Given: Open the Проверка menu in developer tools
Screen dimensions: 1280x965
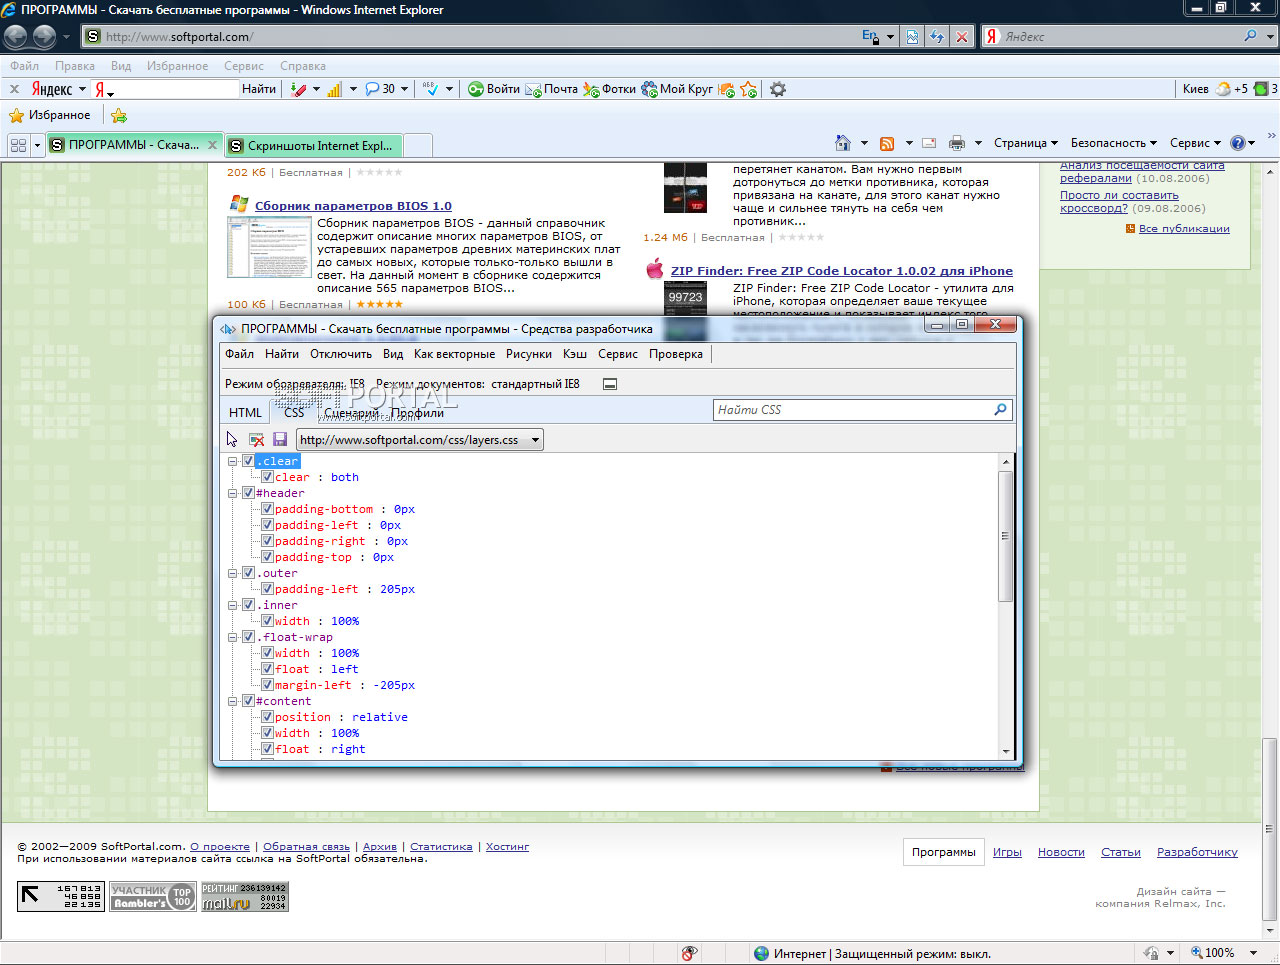Looking at the screenshot, I should click(676, 354).
